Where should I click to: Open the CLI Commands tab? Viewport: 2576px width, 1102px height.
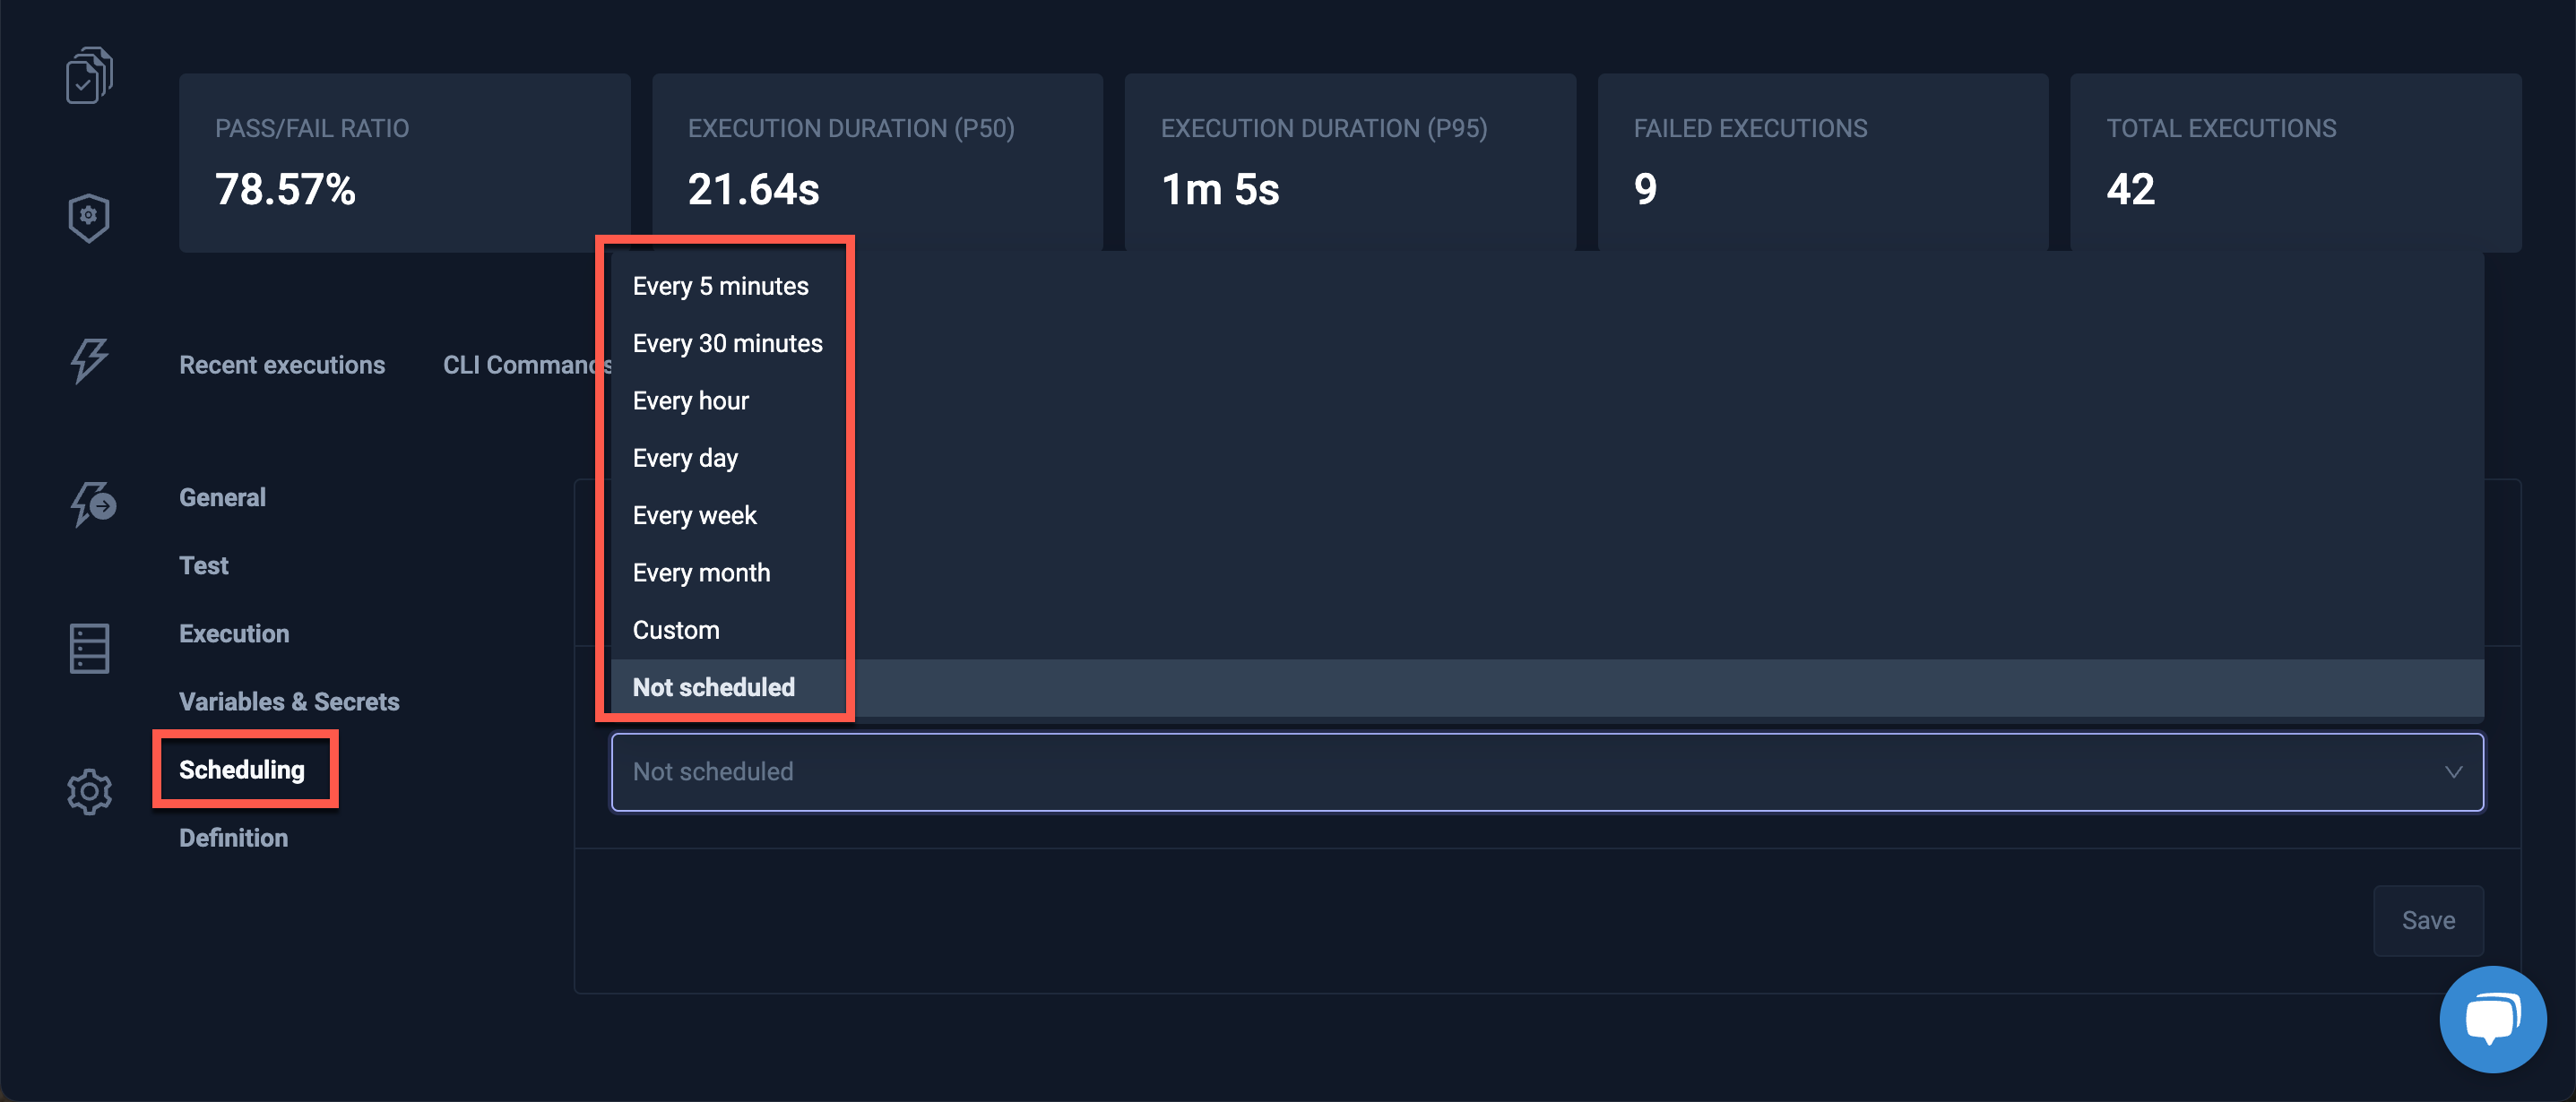click(527, 364)
